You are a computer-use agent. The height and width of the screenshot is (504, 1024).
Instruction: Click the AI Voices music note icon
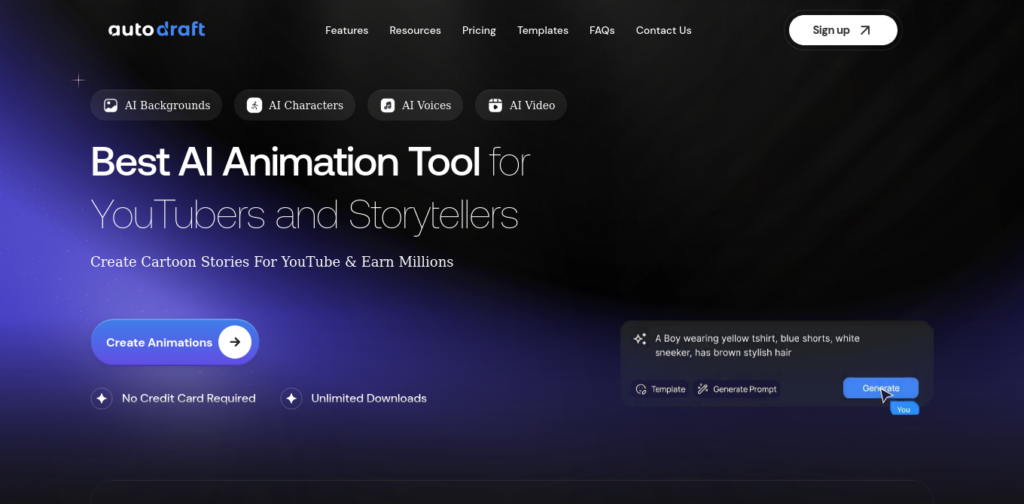(388, 105)
